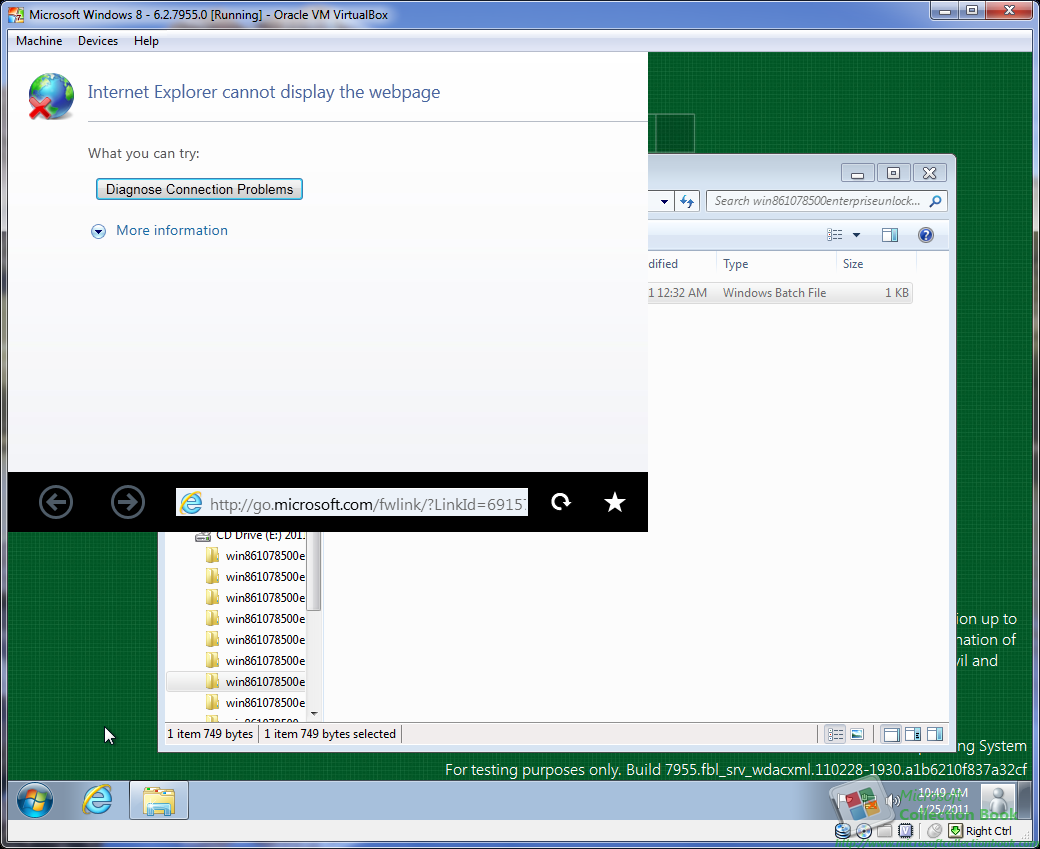
Task: Toggle navigation pane layout icon
Action: 891,734
